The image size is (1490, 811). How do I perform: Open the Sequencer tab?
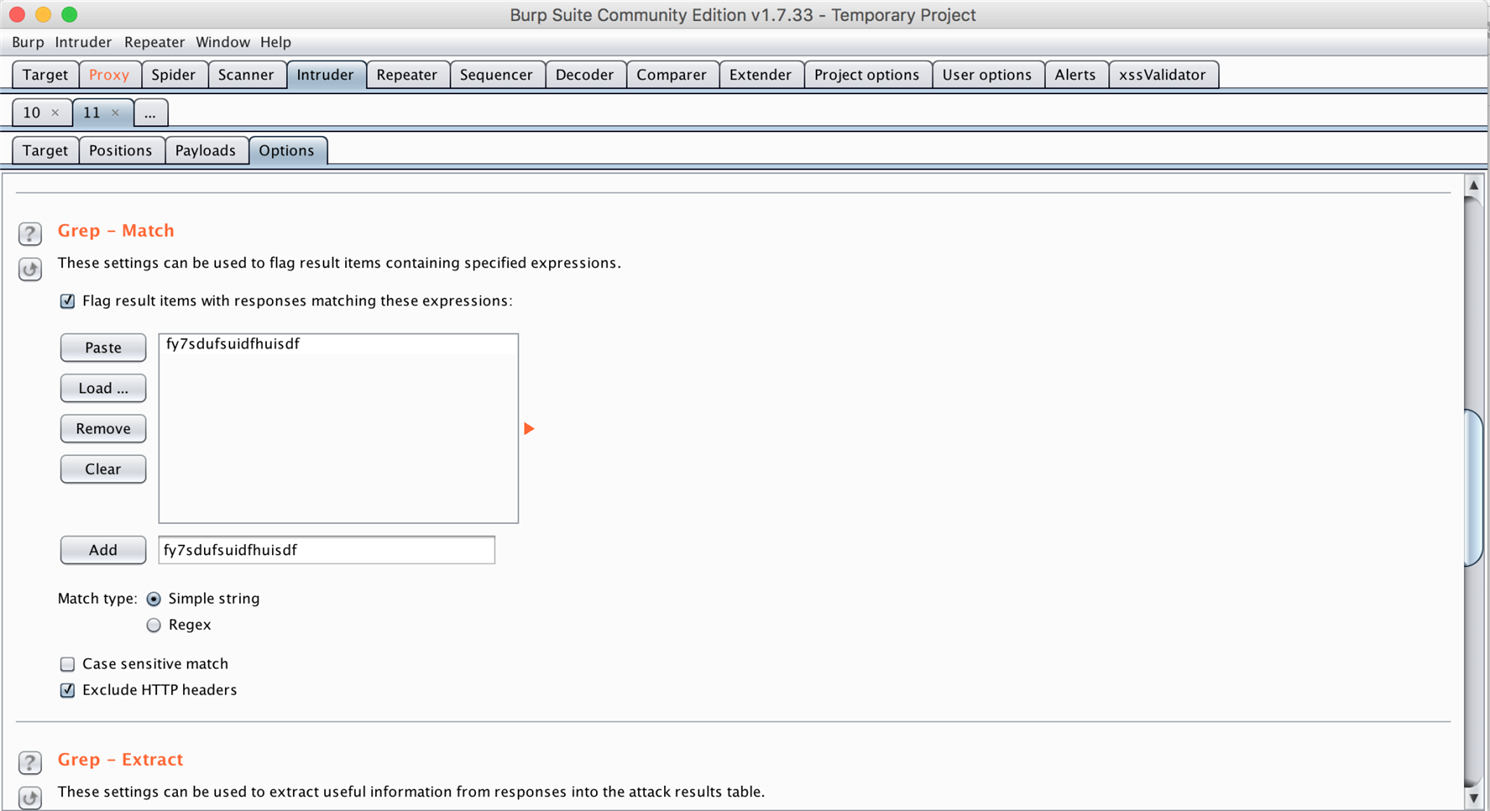tap(497, 75)
